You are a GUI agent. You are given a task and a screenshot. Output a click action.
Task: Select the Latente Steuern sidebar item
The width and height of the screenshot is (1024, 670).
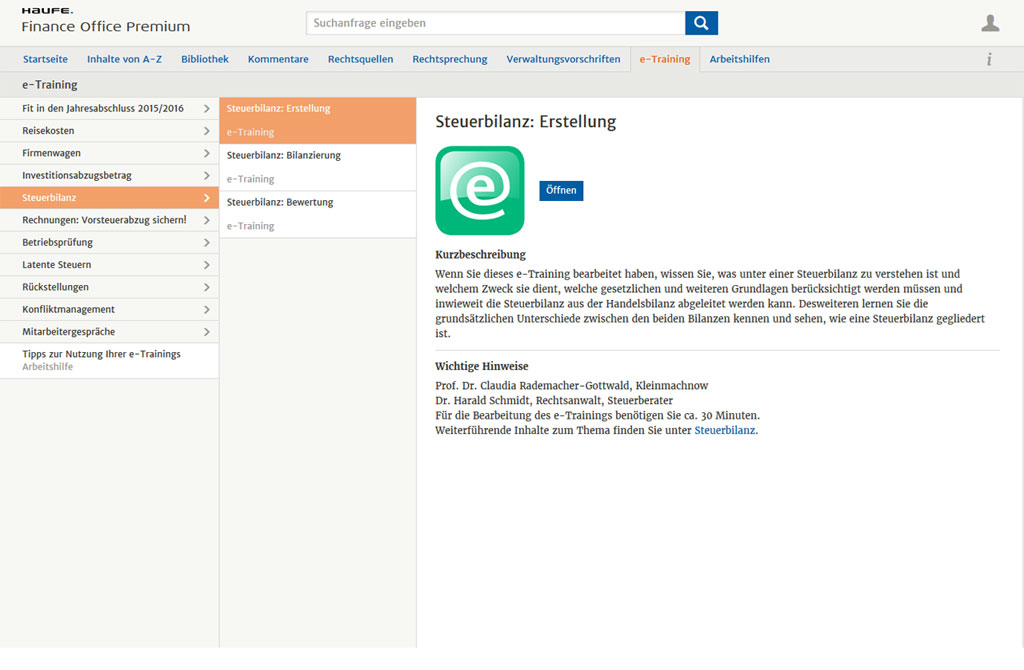[x=109, y=264]
